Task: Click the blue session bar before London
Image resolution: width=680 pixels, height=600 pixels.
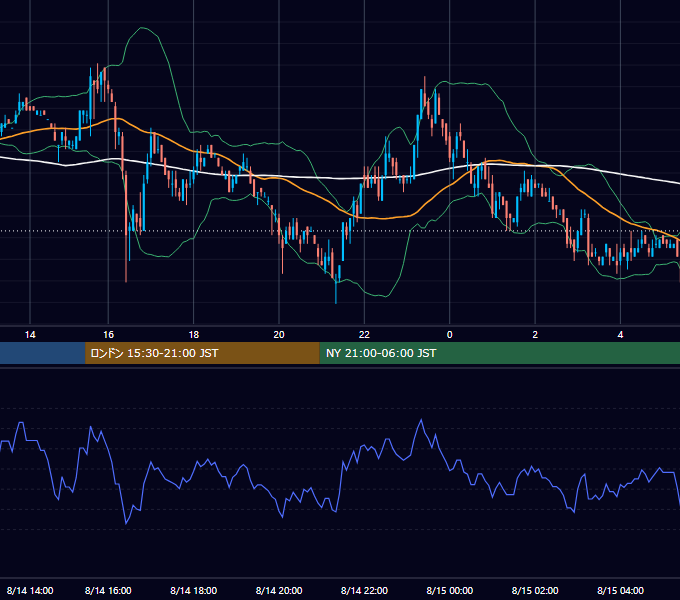Action: click(42, 353)
